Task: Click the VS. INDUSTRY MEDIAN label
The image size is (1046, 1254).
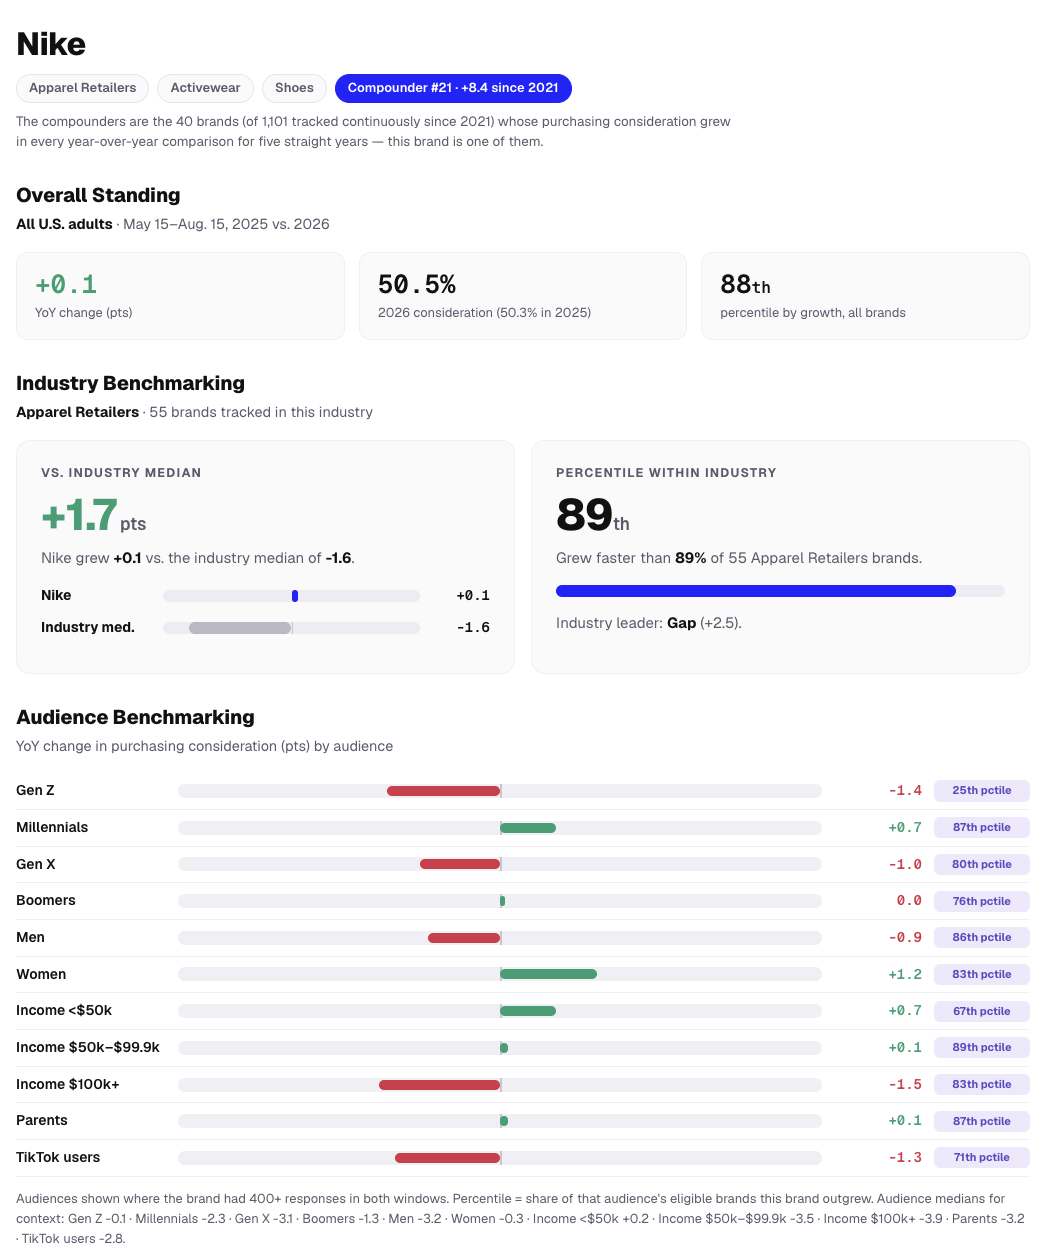Action: (121, 473)
